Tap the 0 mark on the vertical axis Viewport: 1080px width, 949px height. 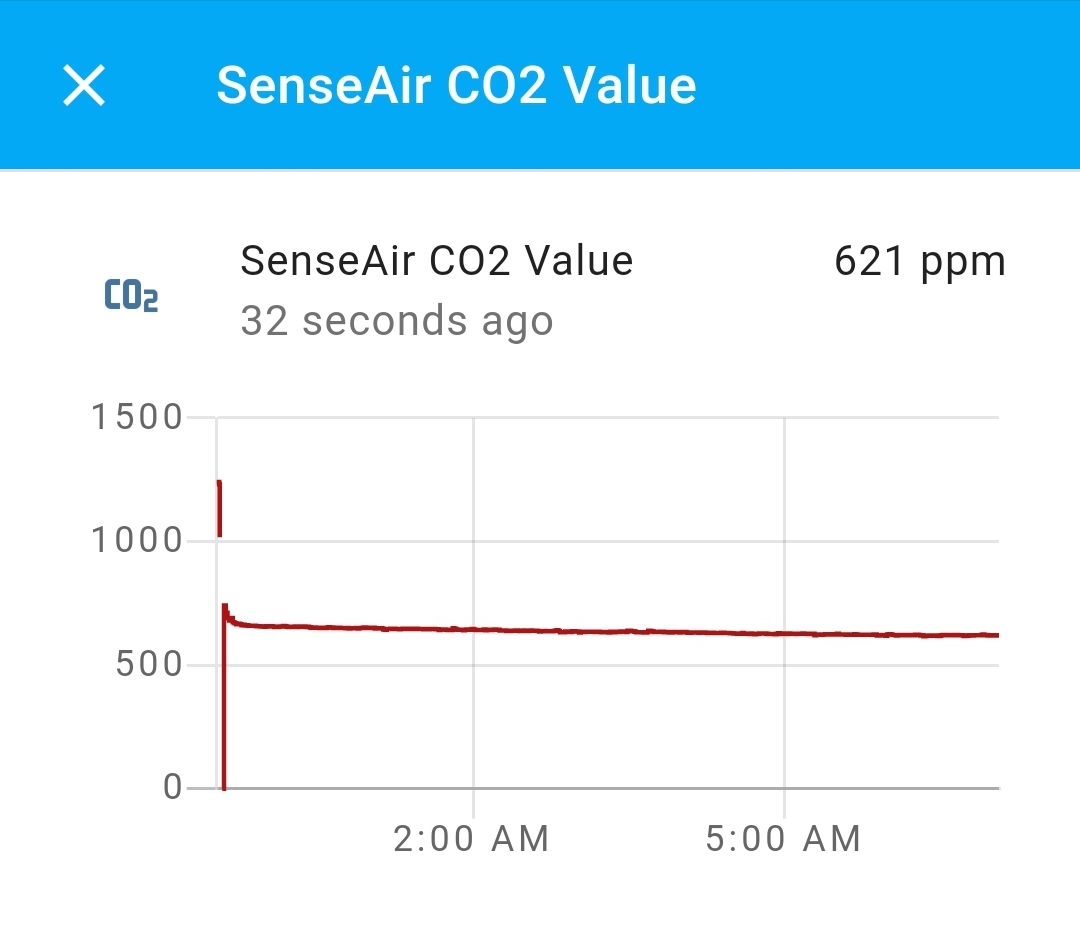172,786
